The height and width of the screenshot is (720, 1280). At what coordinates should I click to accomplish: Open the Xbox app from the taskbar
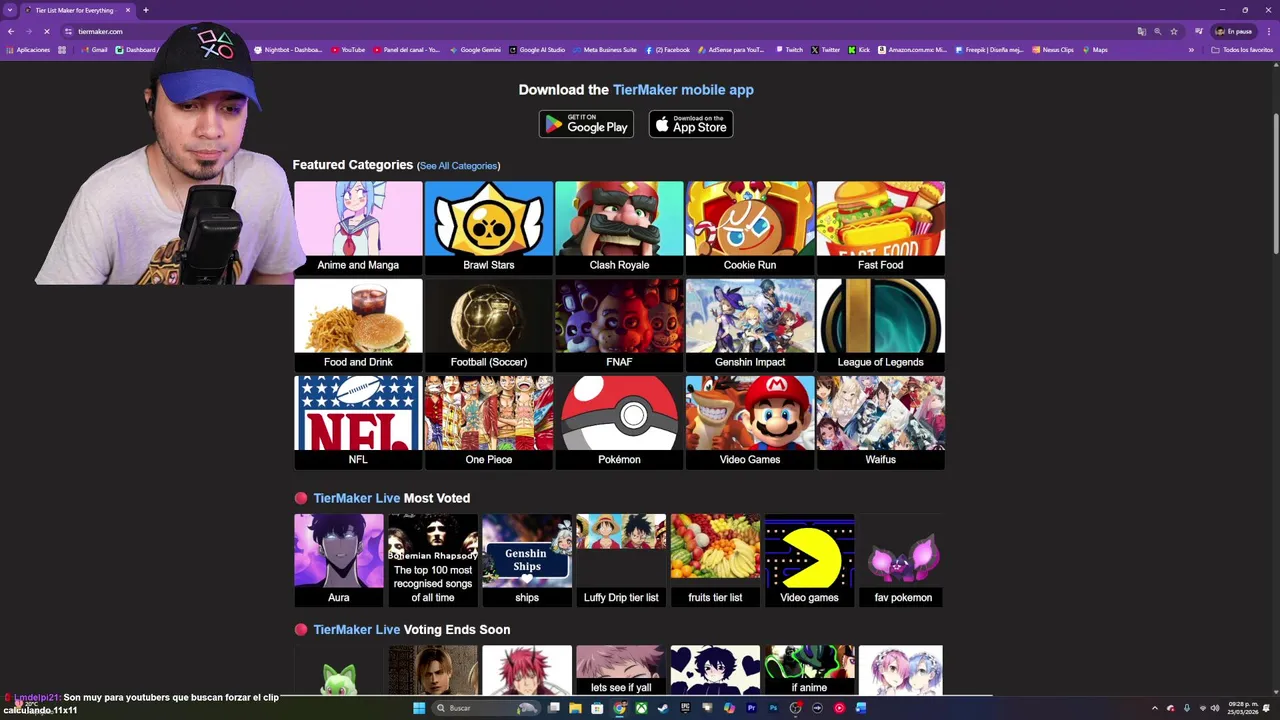(641, 708)
